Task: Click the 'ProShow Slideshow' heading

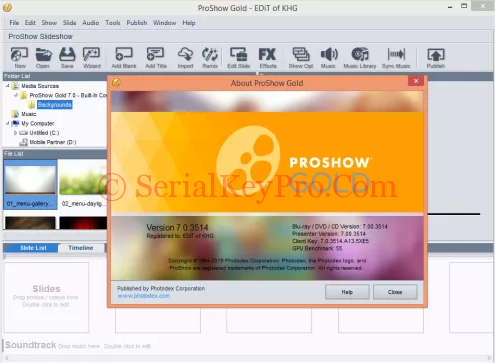Action: (x=40, y=36)
